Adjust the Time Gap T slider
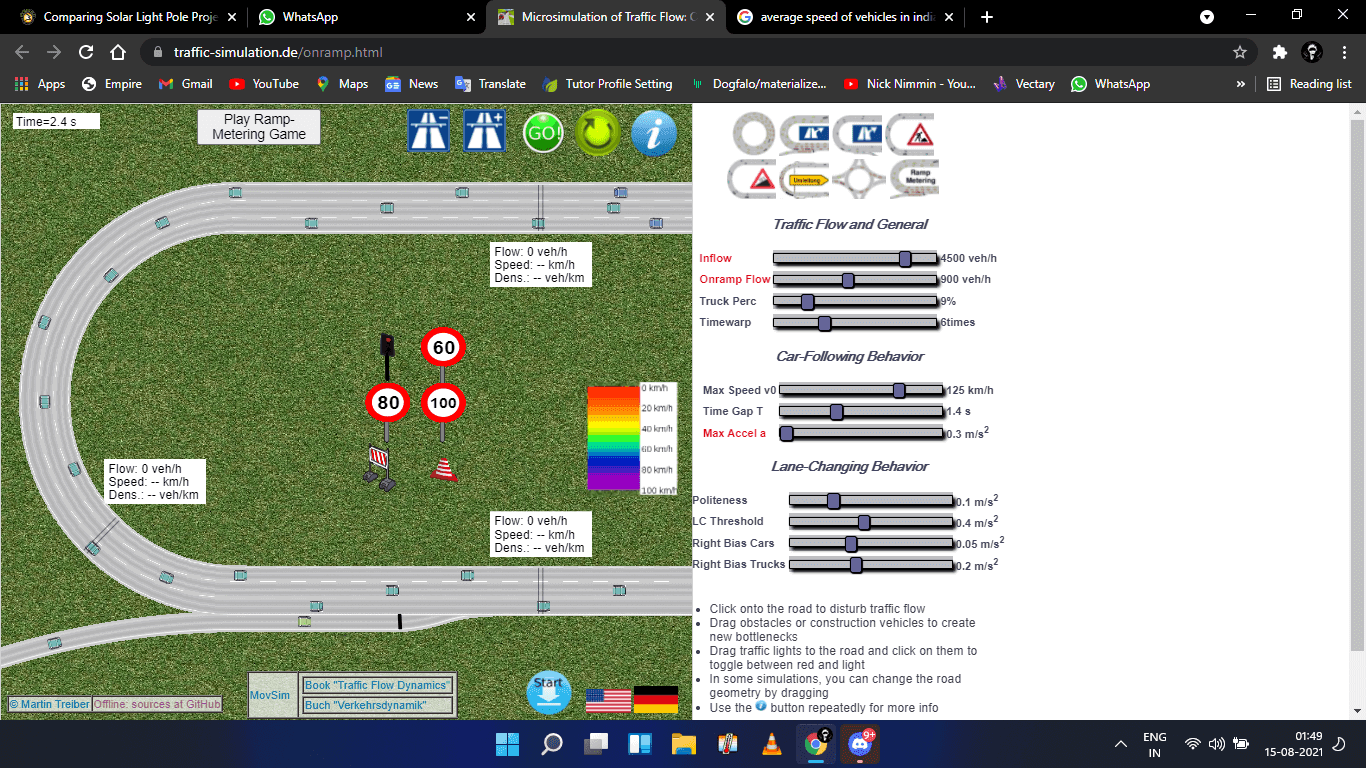Viewport: 1366px width, 768px height. click(861, 412)
